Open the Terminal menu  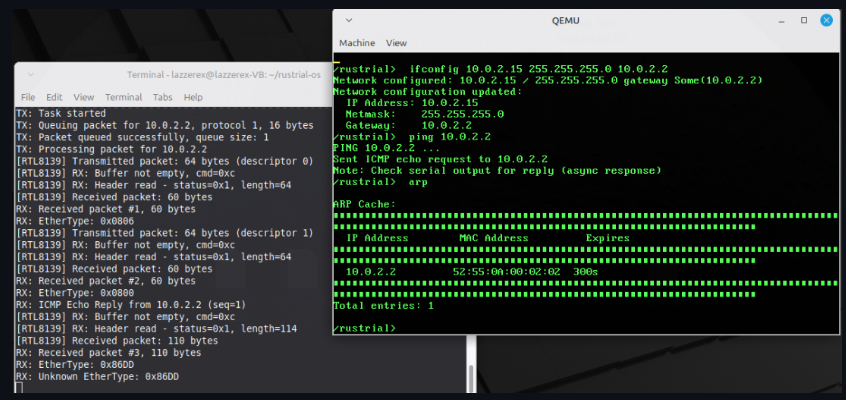click(x=124, y=97)
